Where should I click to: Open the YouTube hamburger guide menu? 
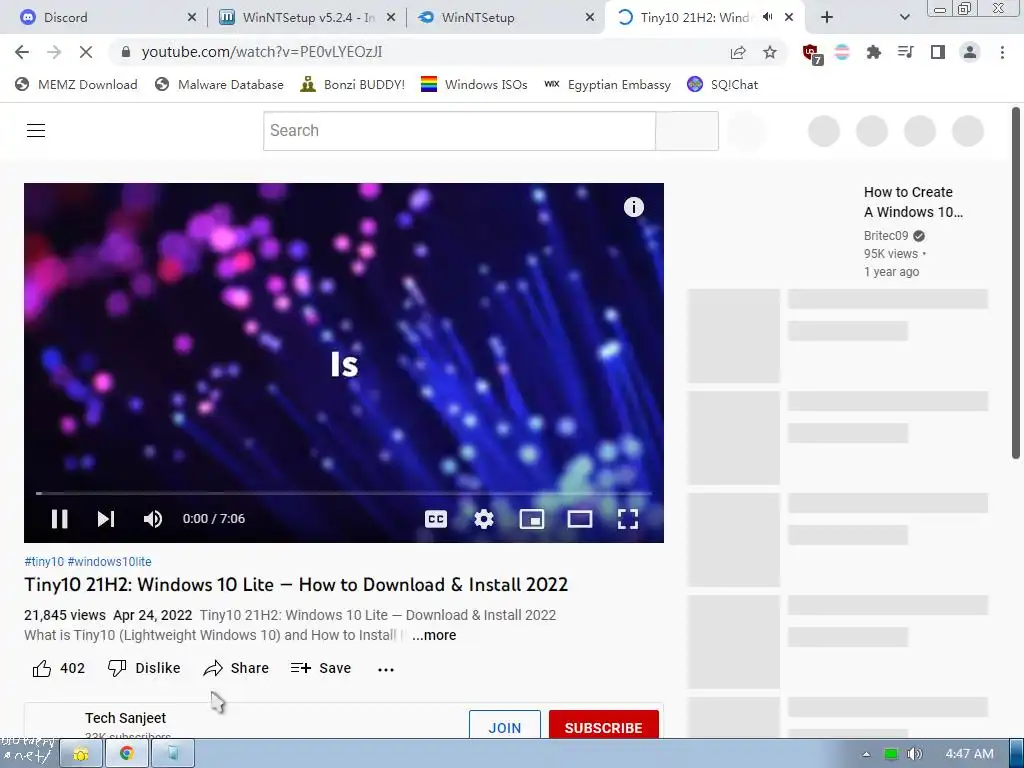point(36,131)
